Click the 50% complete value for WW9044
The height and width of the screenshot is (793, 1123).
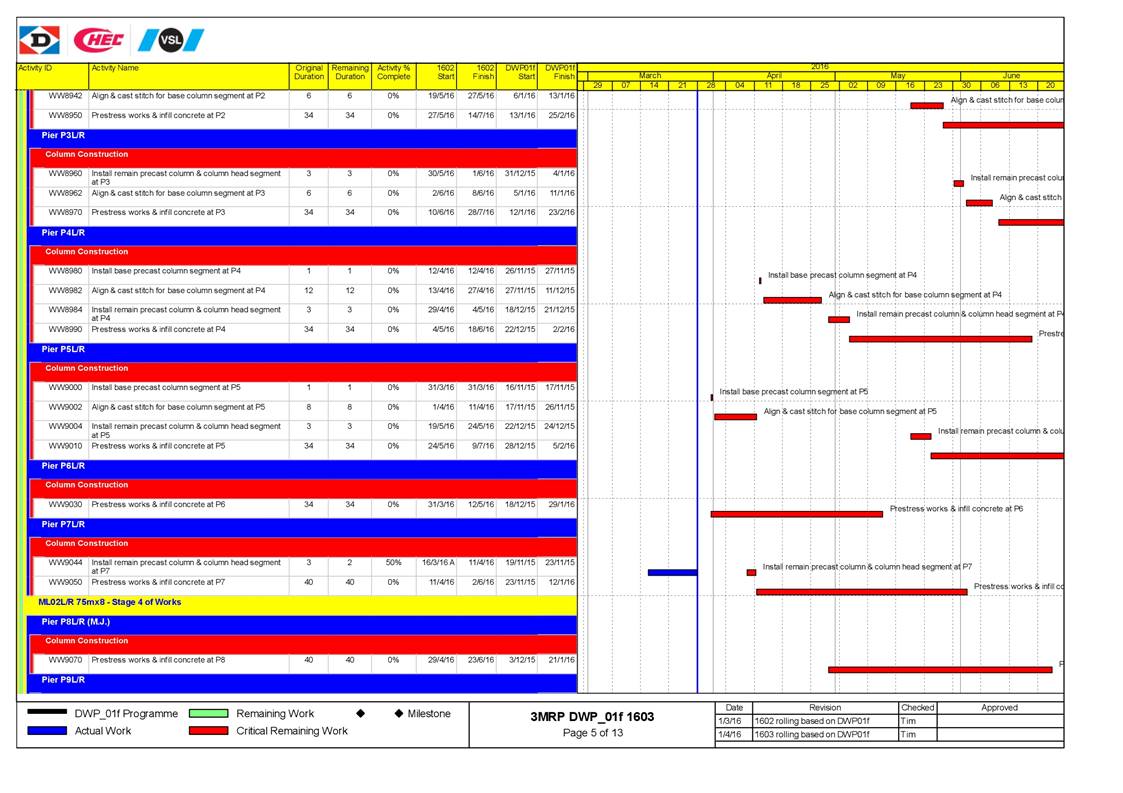click(394, 563)
